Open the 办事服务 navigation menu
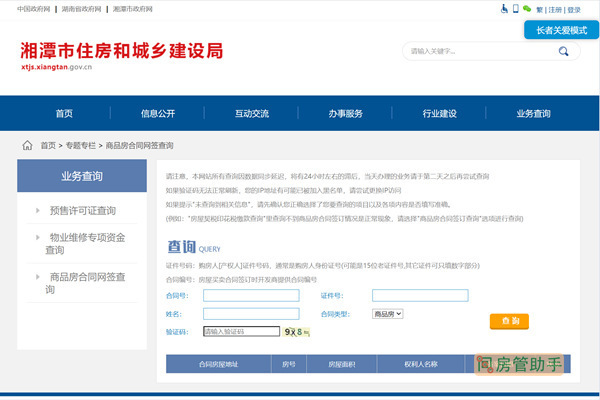This screenshot has height=400, width=600. coord(346,113)
